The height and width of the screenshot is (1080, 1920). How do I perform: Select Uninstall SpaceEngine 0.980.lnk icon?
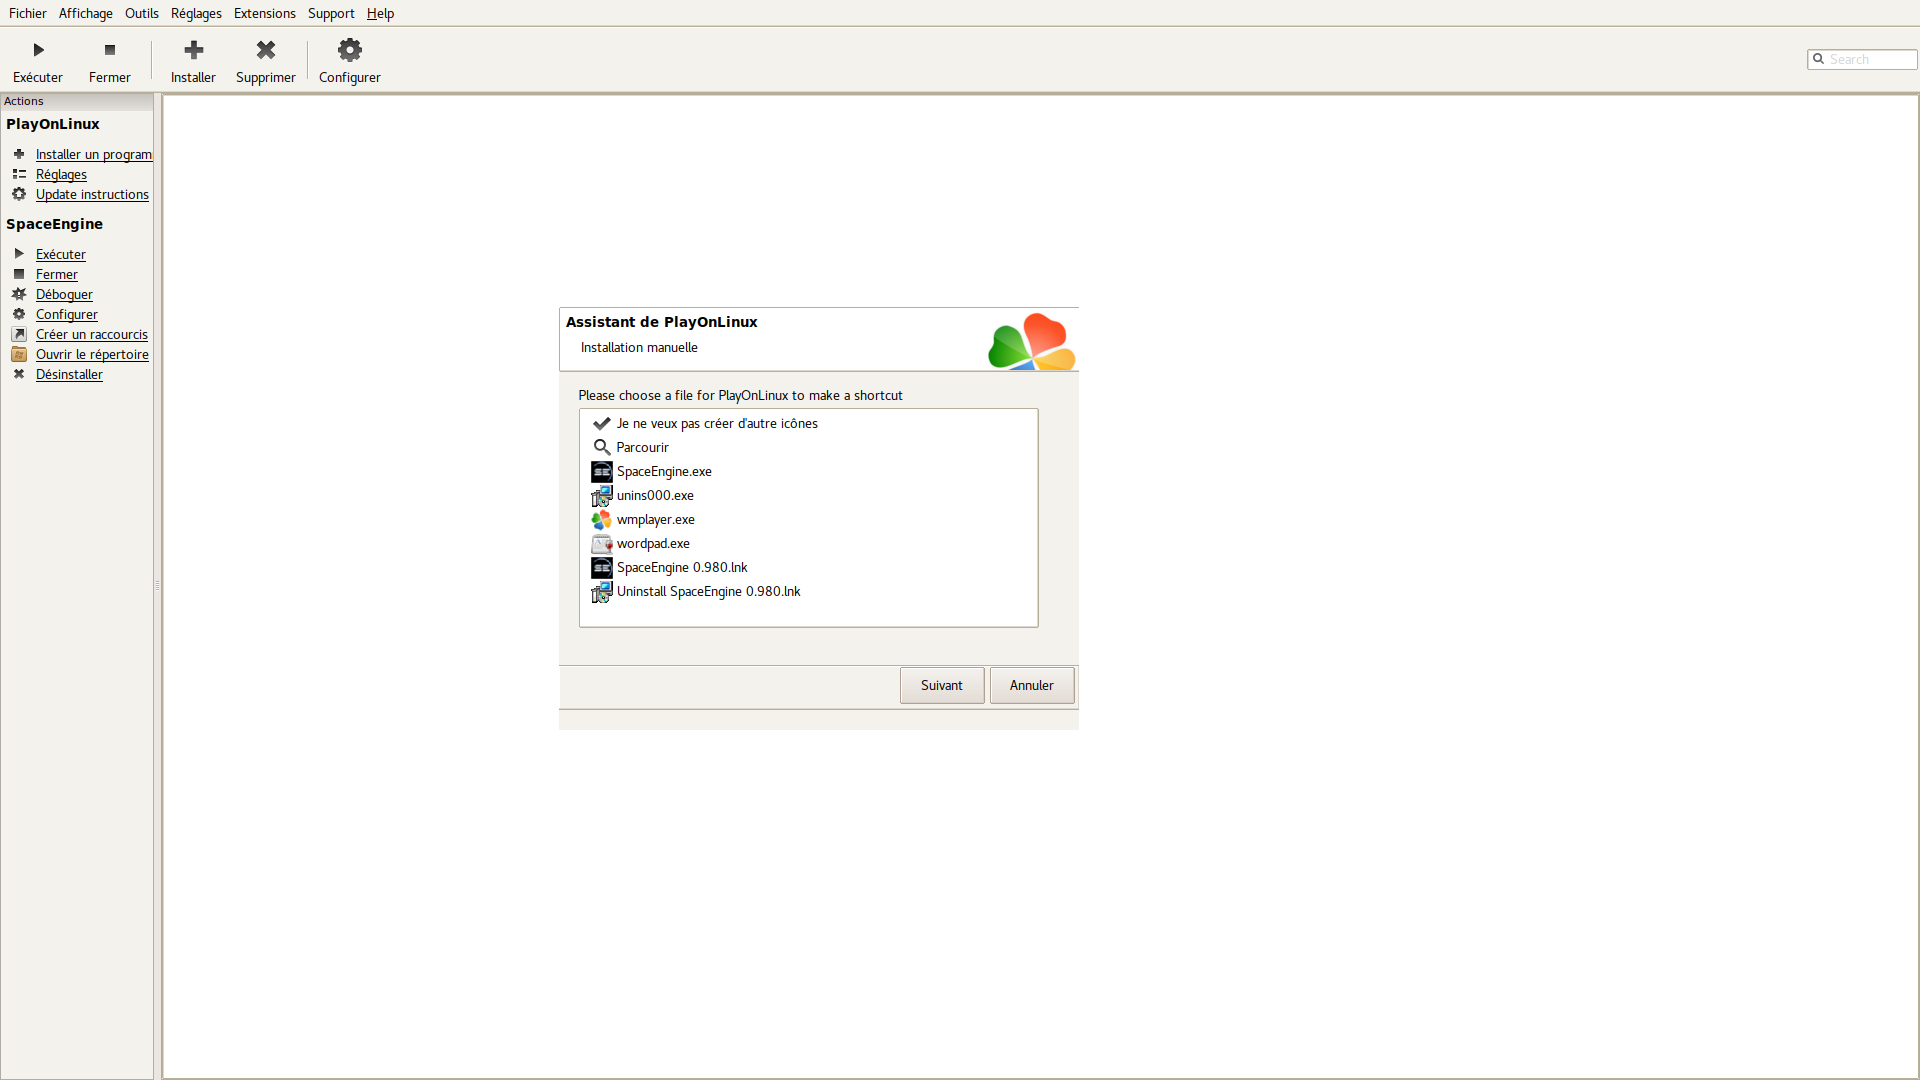coord(601,591)
